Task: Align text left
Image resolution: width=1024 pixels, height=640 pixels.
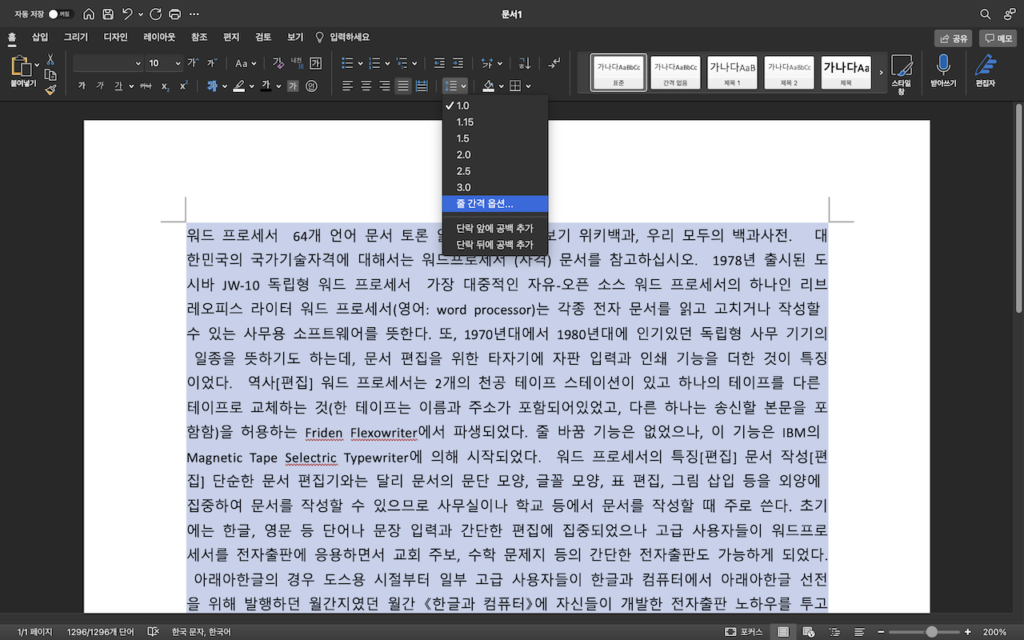Action: coord(347,86)
